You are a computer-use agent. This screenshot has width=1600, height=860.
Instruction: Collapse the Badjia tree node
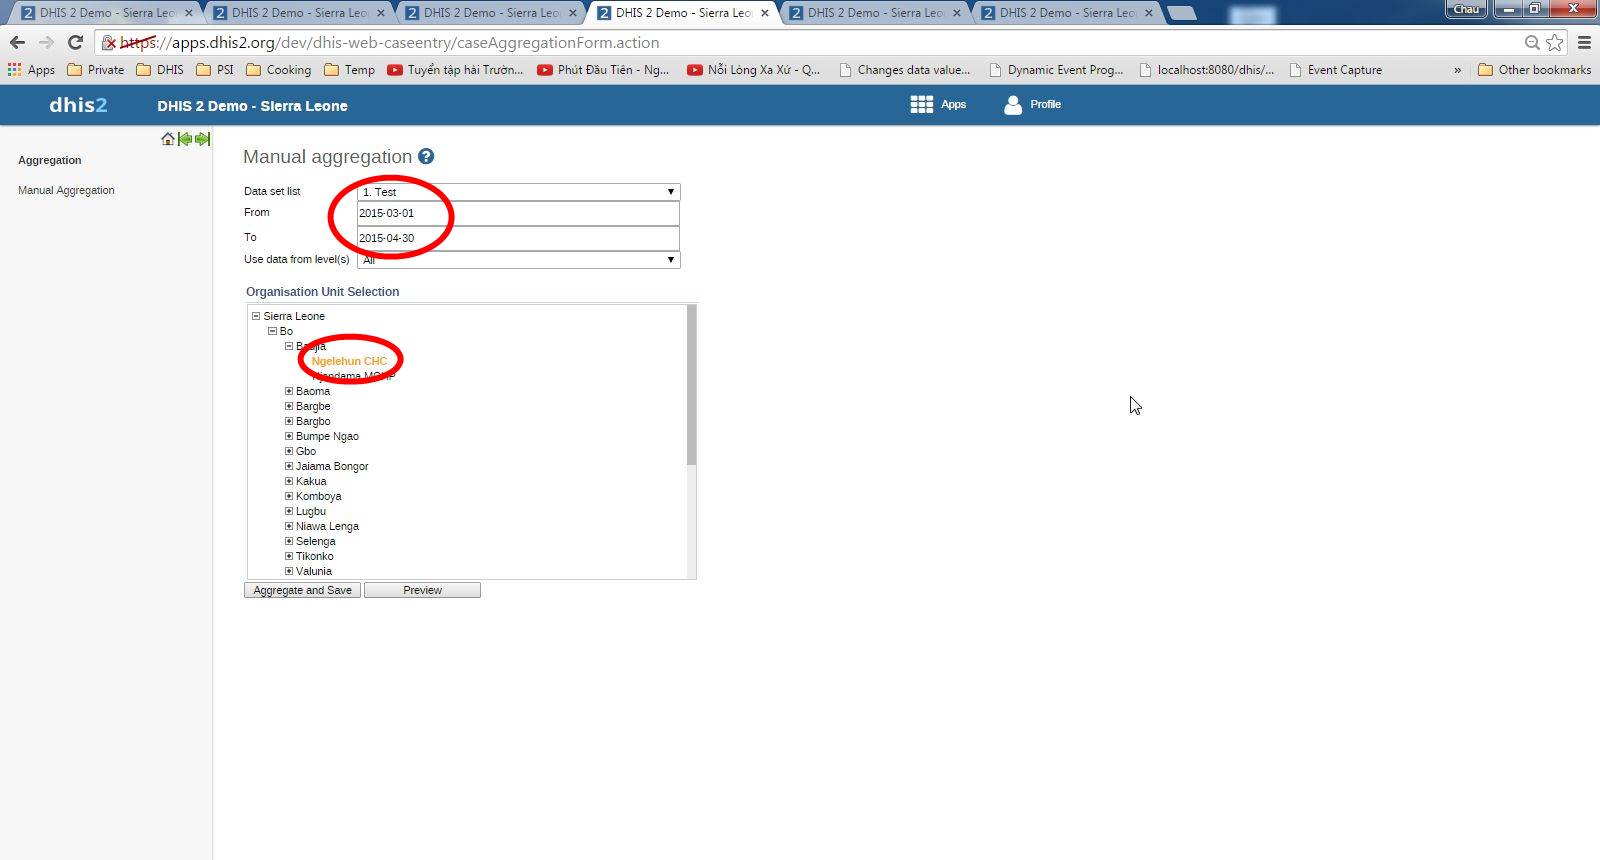pos(289,346)
